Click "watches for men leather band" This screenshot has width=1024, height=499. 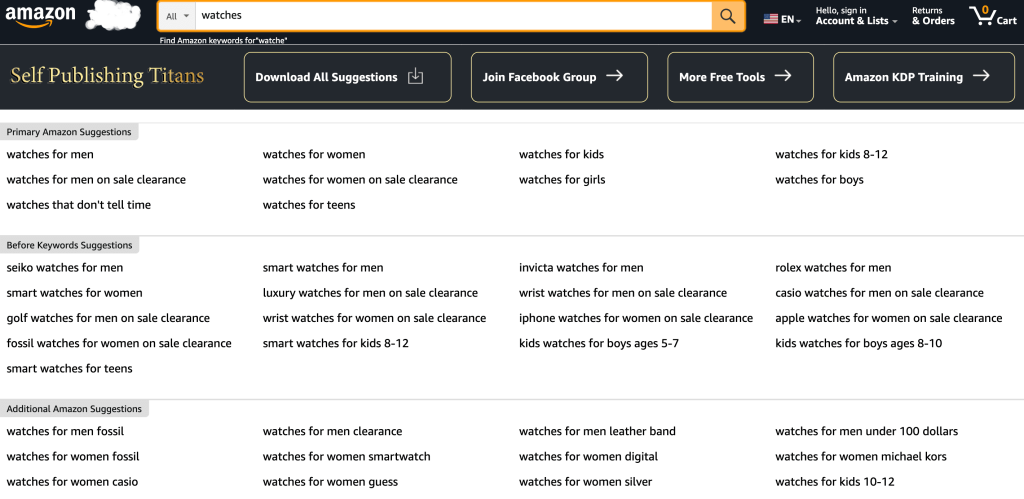[x=598, y=432]
